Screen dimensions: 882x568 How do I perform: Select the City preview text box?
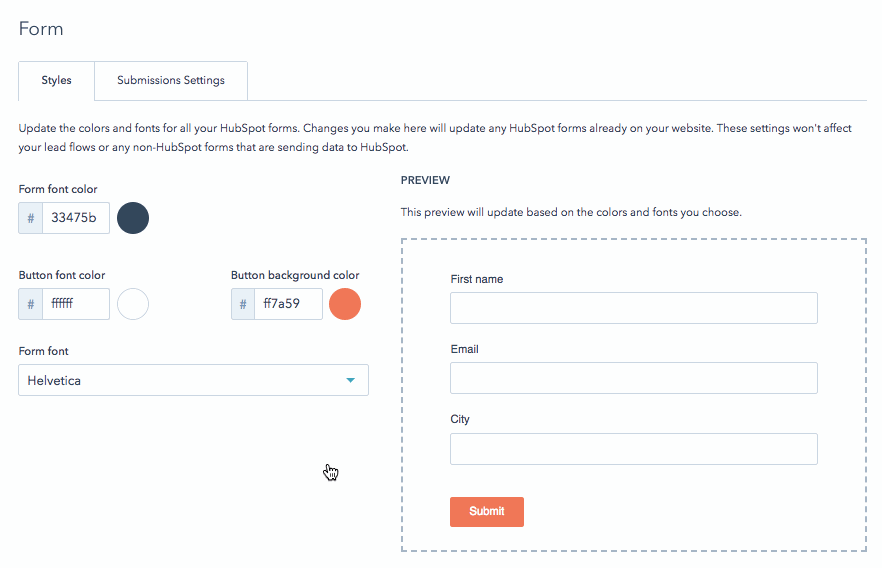tap(633, 449)
